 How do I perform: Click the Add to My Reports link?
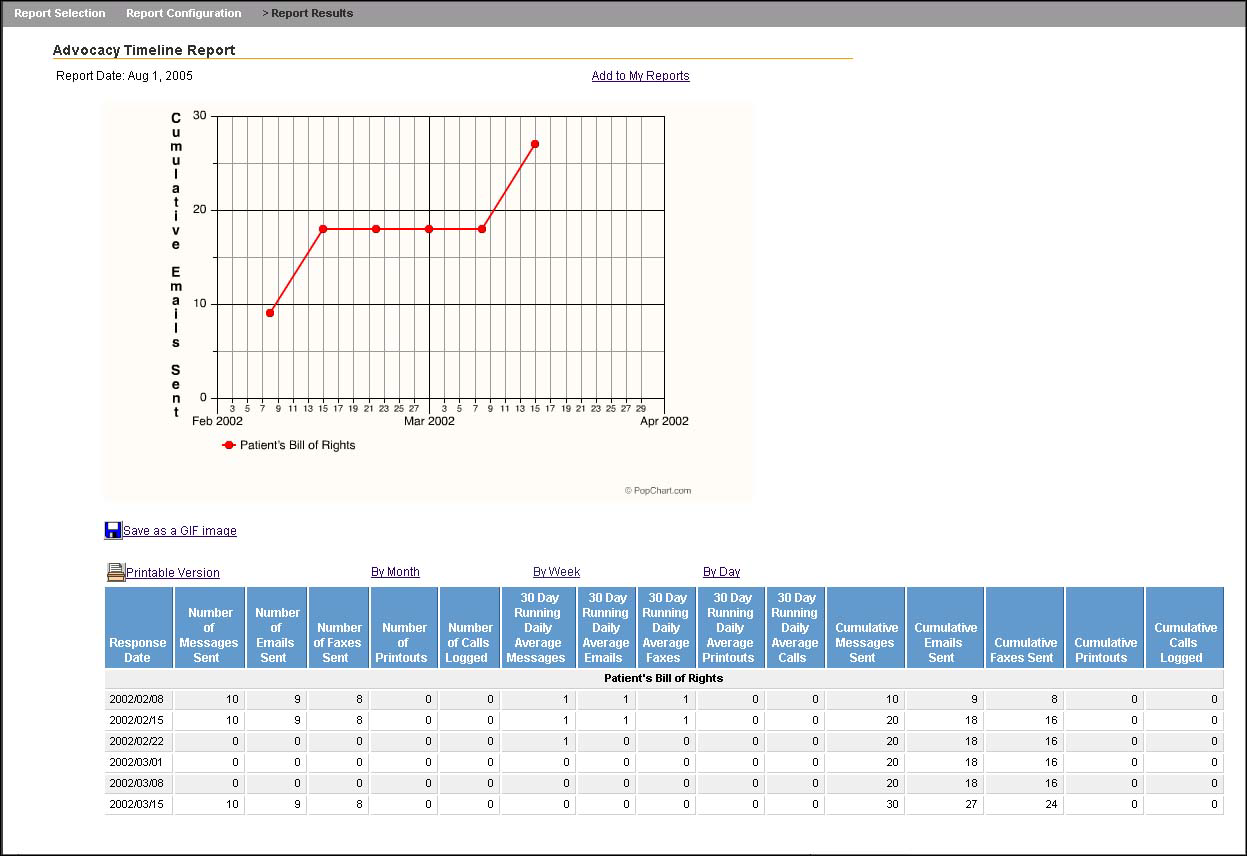641,76
